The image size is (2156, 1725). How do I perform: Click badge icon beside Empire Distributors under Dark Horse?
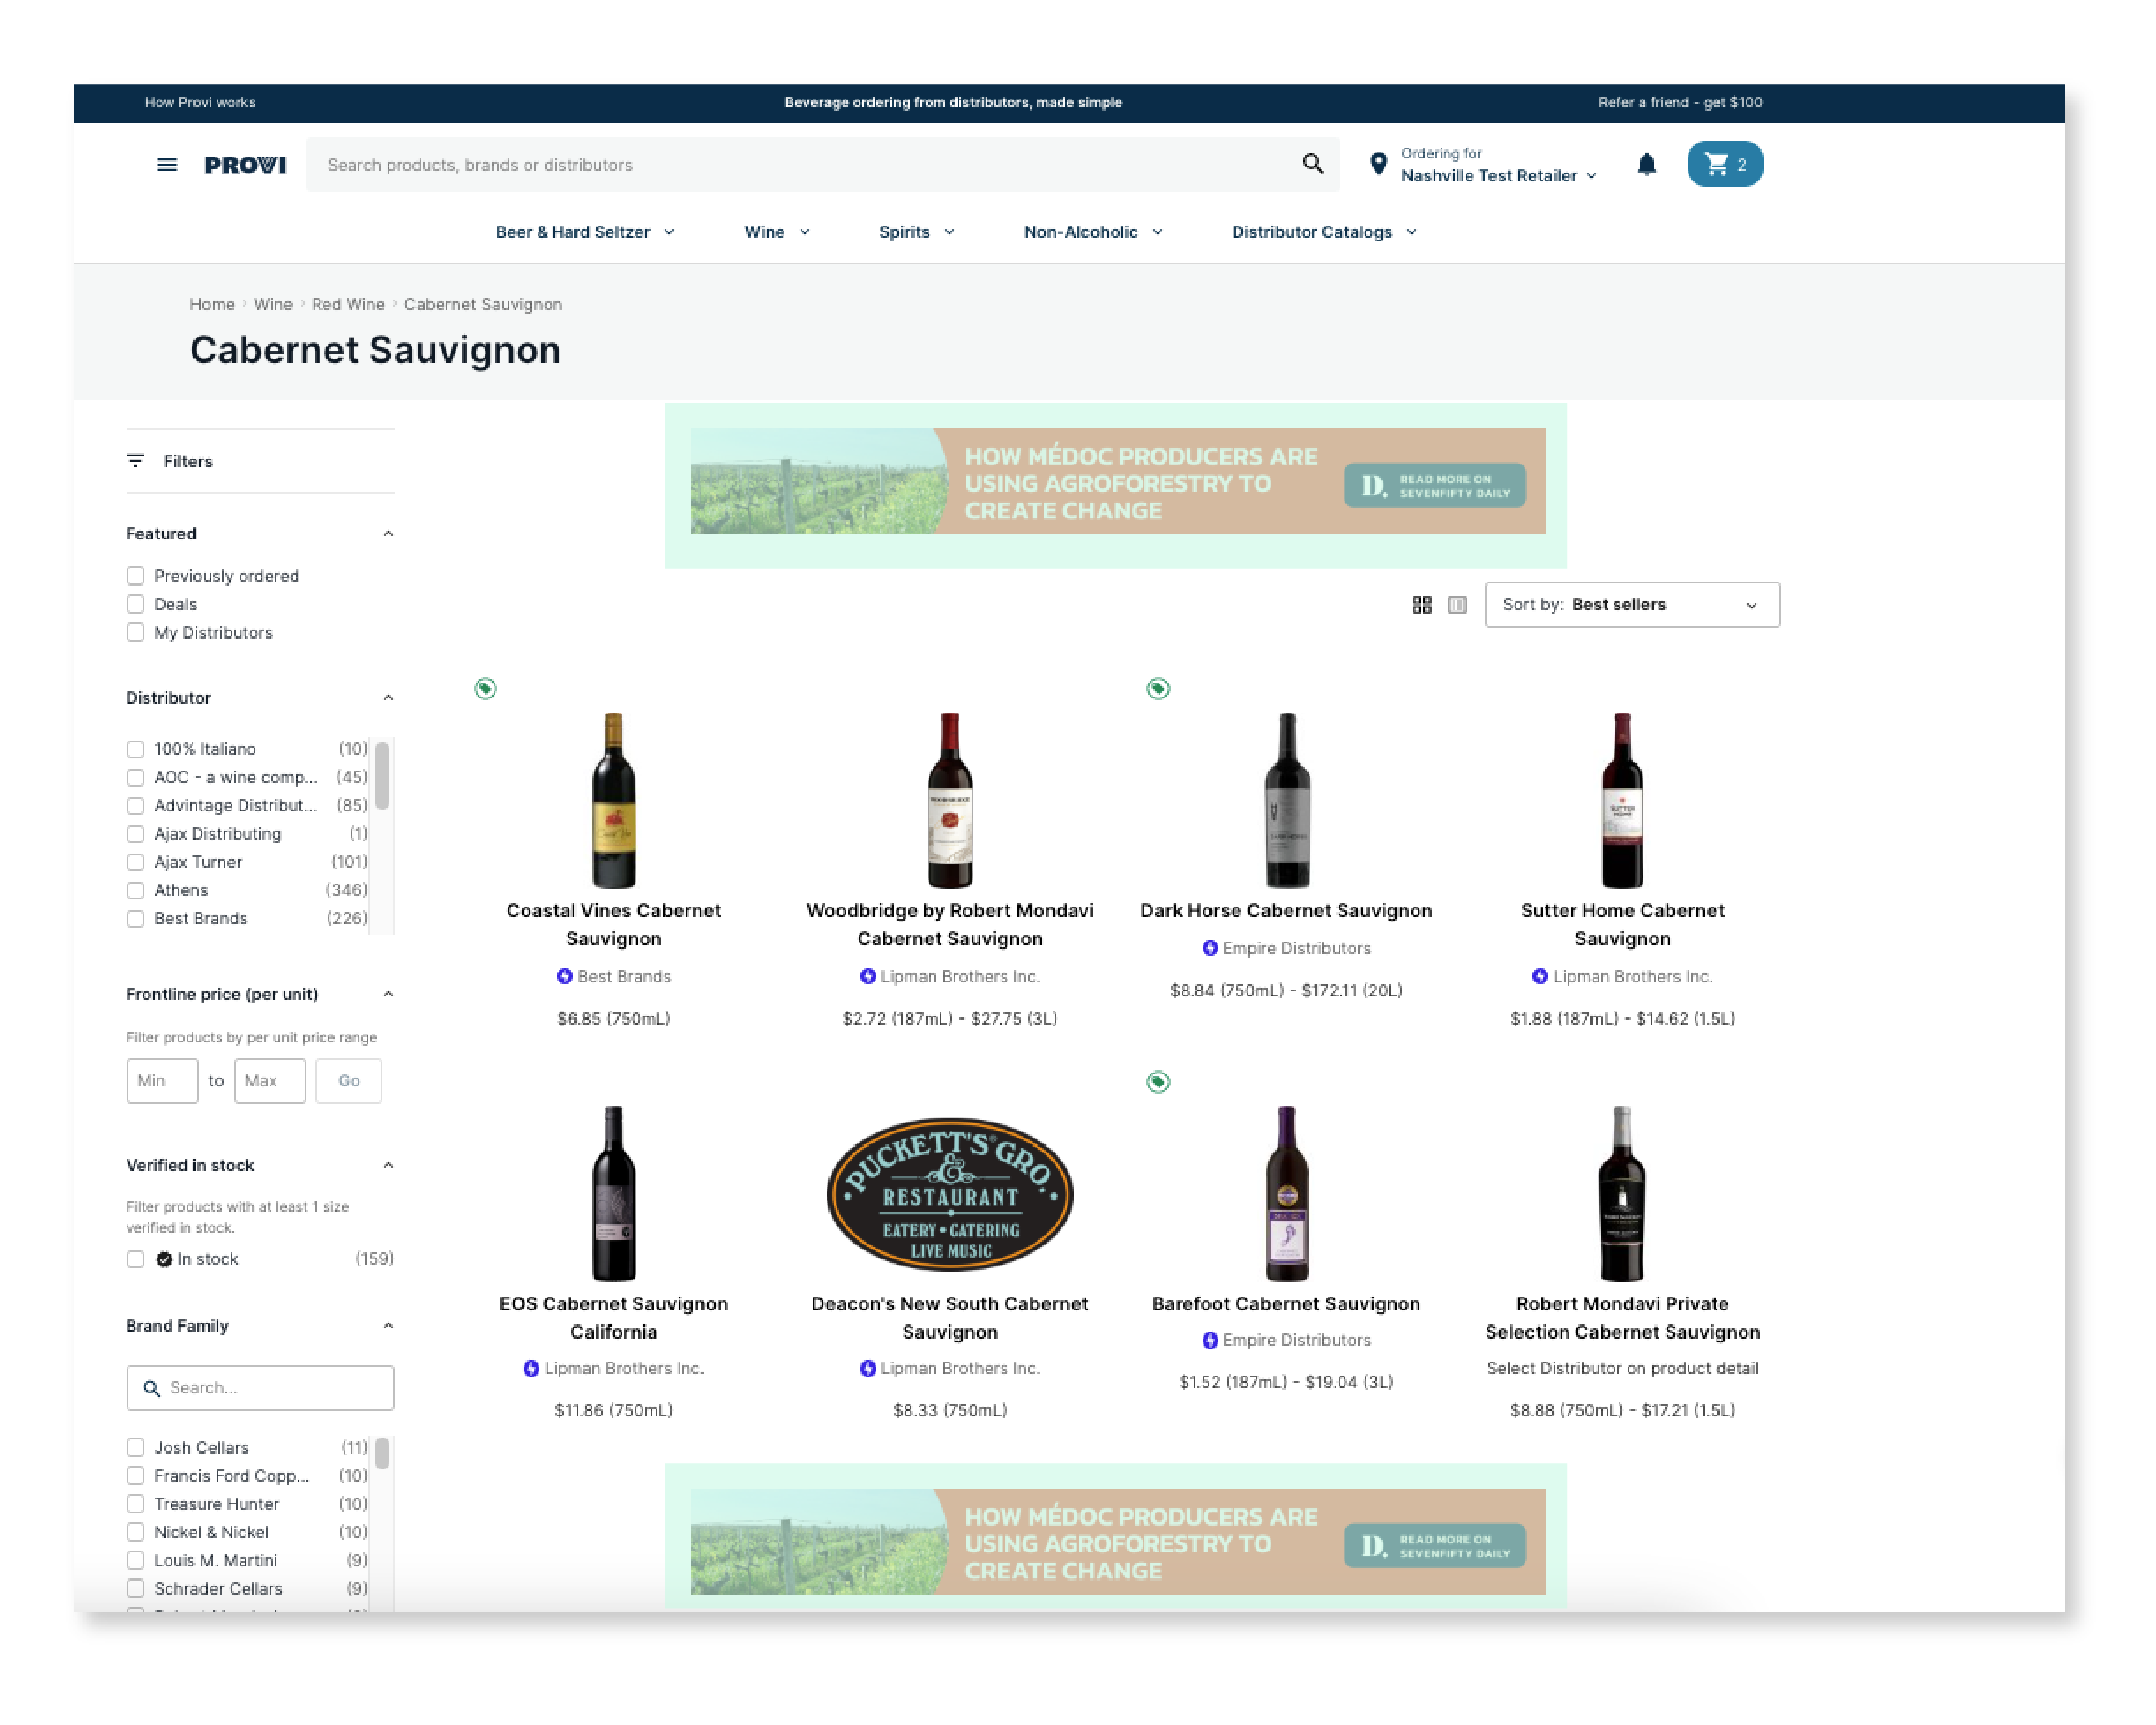point(1210,948)
